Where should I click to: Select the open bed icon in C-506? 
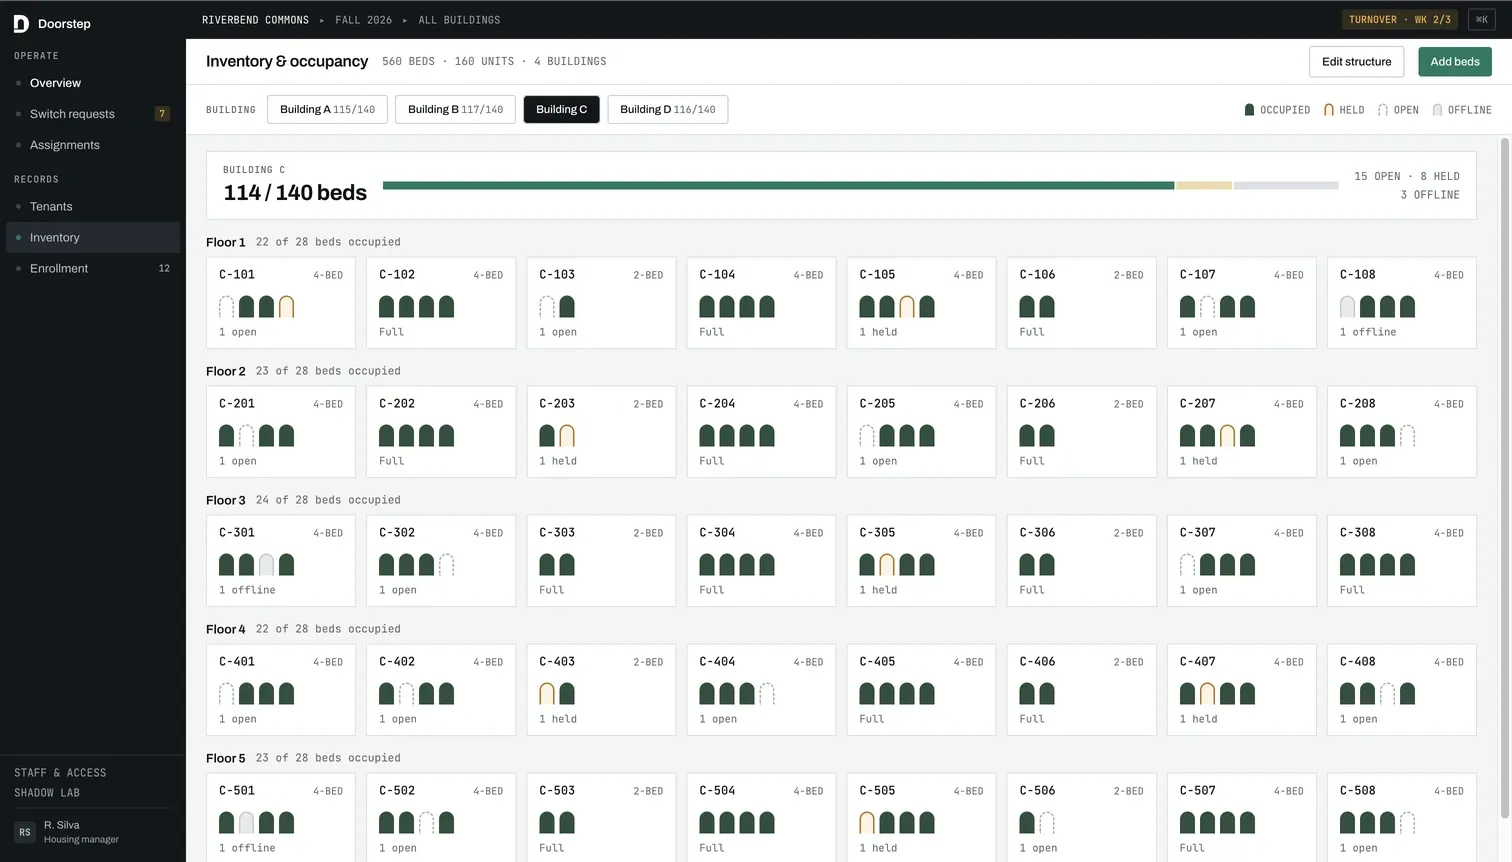point(1047,823)
